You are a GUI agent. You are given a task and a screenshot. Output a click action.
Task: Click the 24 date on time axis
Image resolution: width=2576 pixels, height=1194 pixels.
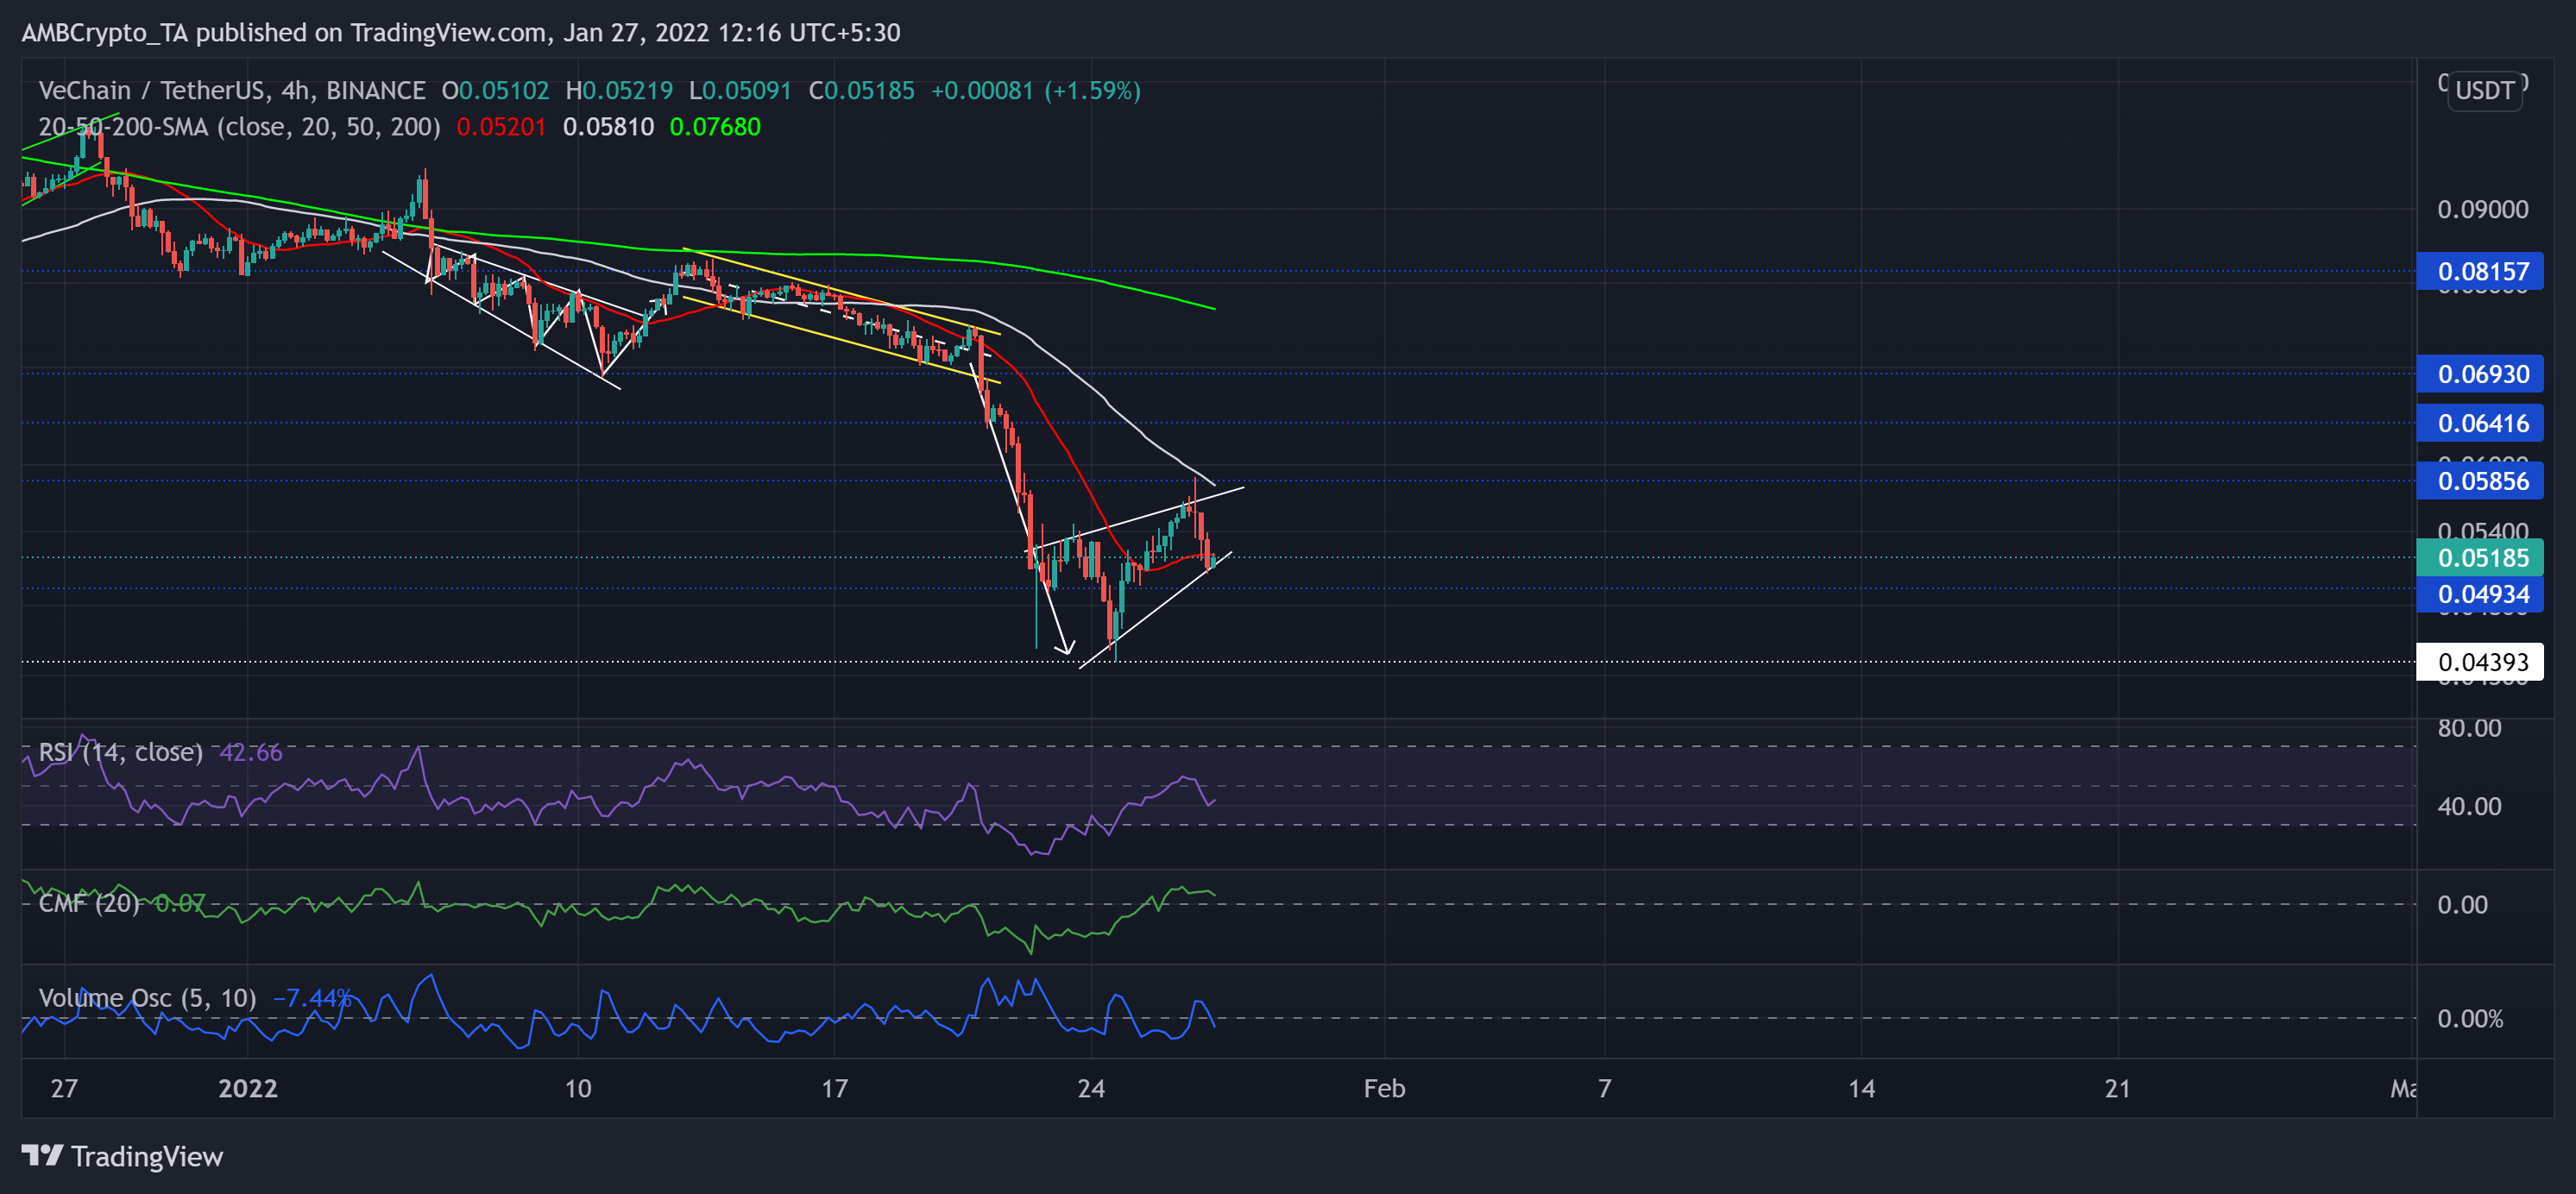point(1091,1088)
